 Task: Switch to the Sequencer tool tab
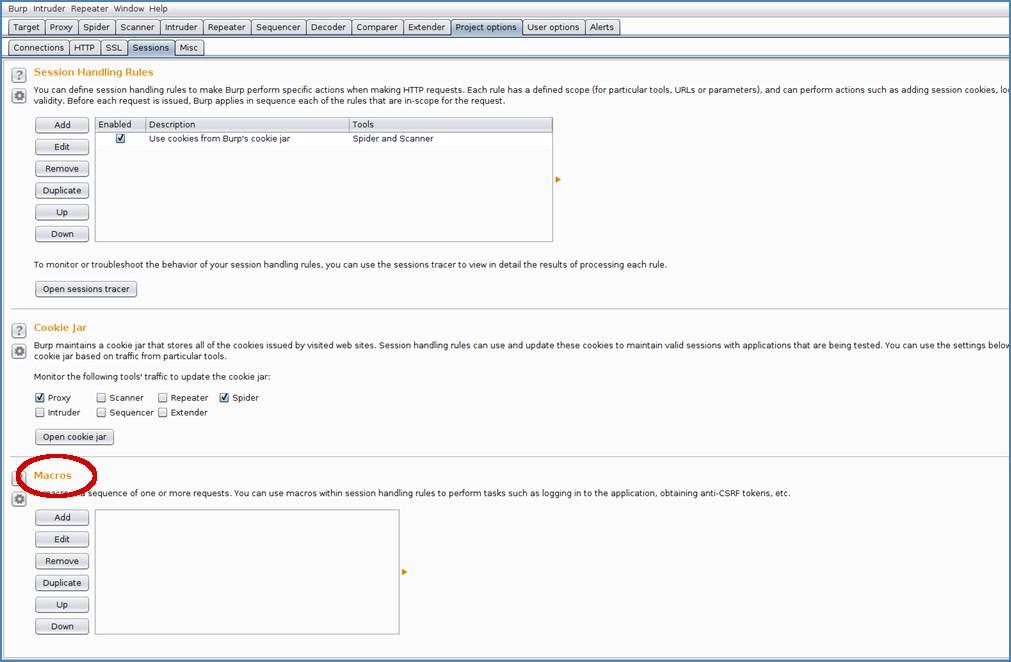click(278, 27)
